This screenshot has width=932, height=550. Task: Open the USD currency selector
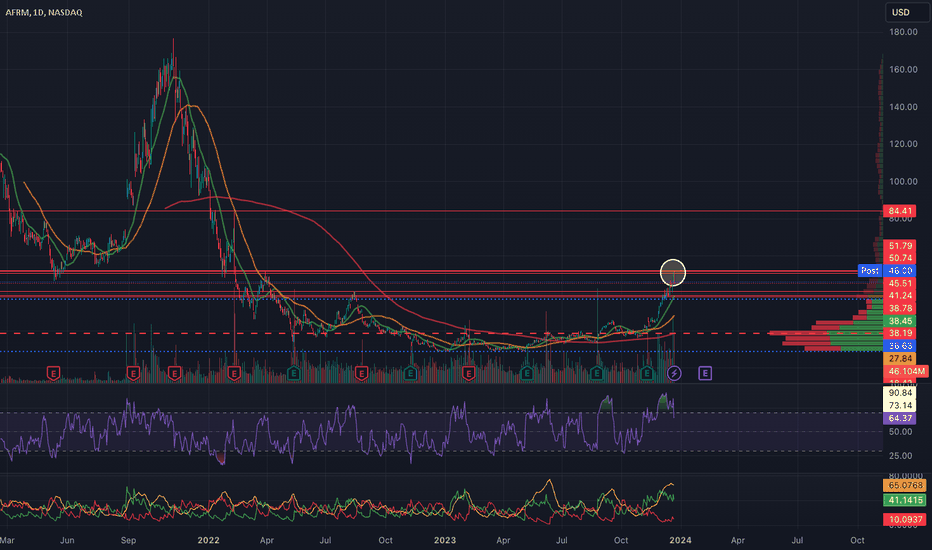pyautogui.click(x=907, y=12)
